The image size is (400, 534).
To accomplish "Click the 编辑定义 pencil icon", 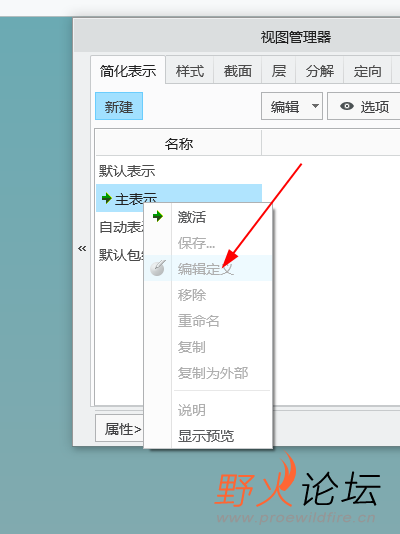I will coord(158,268).
